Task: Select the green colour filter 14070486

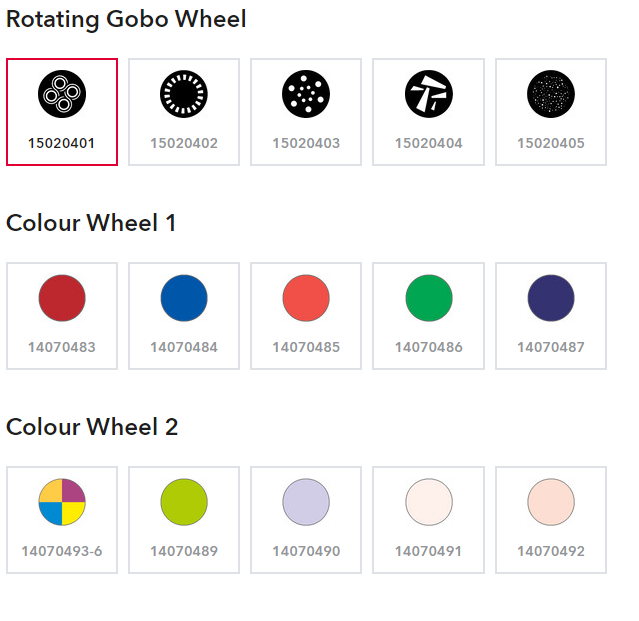Action: pos(428,316)
